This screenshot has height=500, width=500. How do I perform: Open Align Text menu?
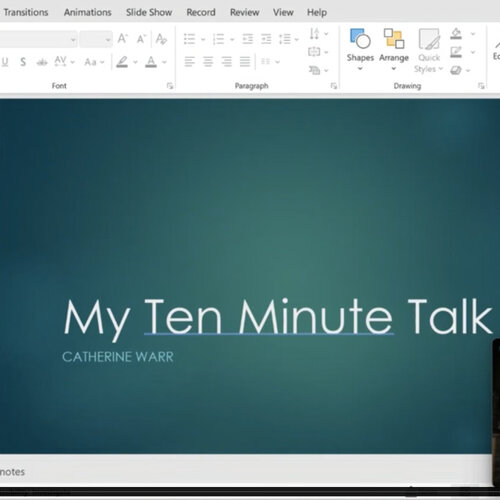[318, 52]
